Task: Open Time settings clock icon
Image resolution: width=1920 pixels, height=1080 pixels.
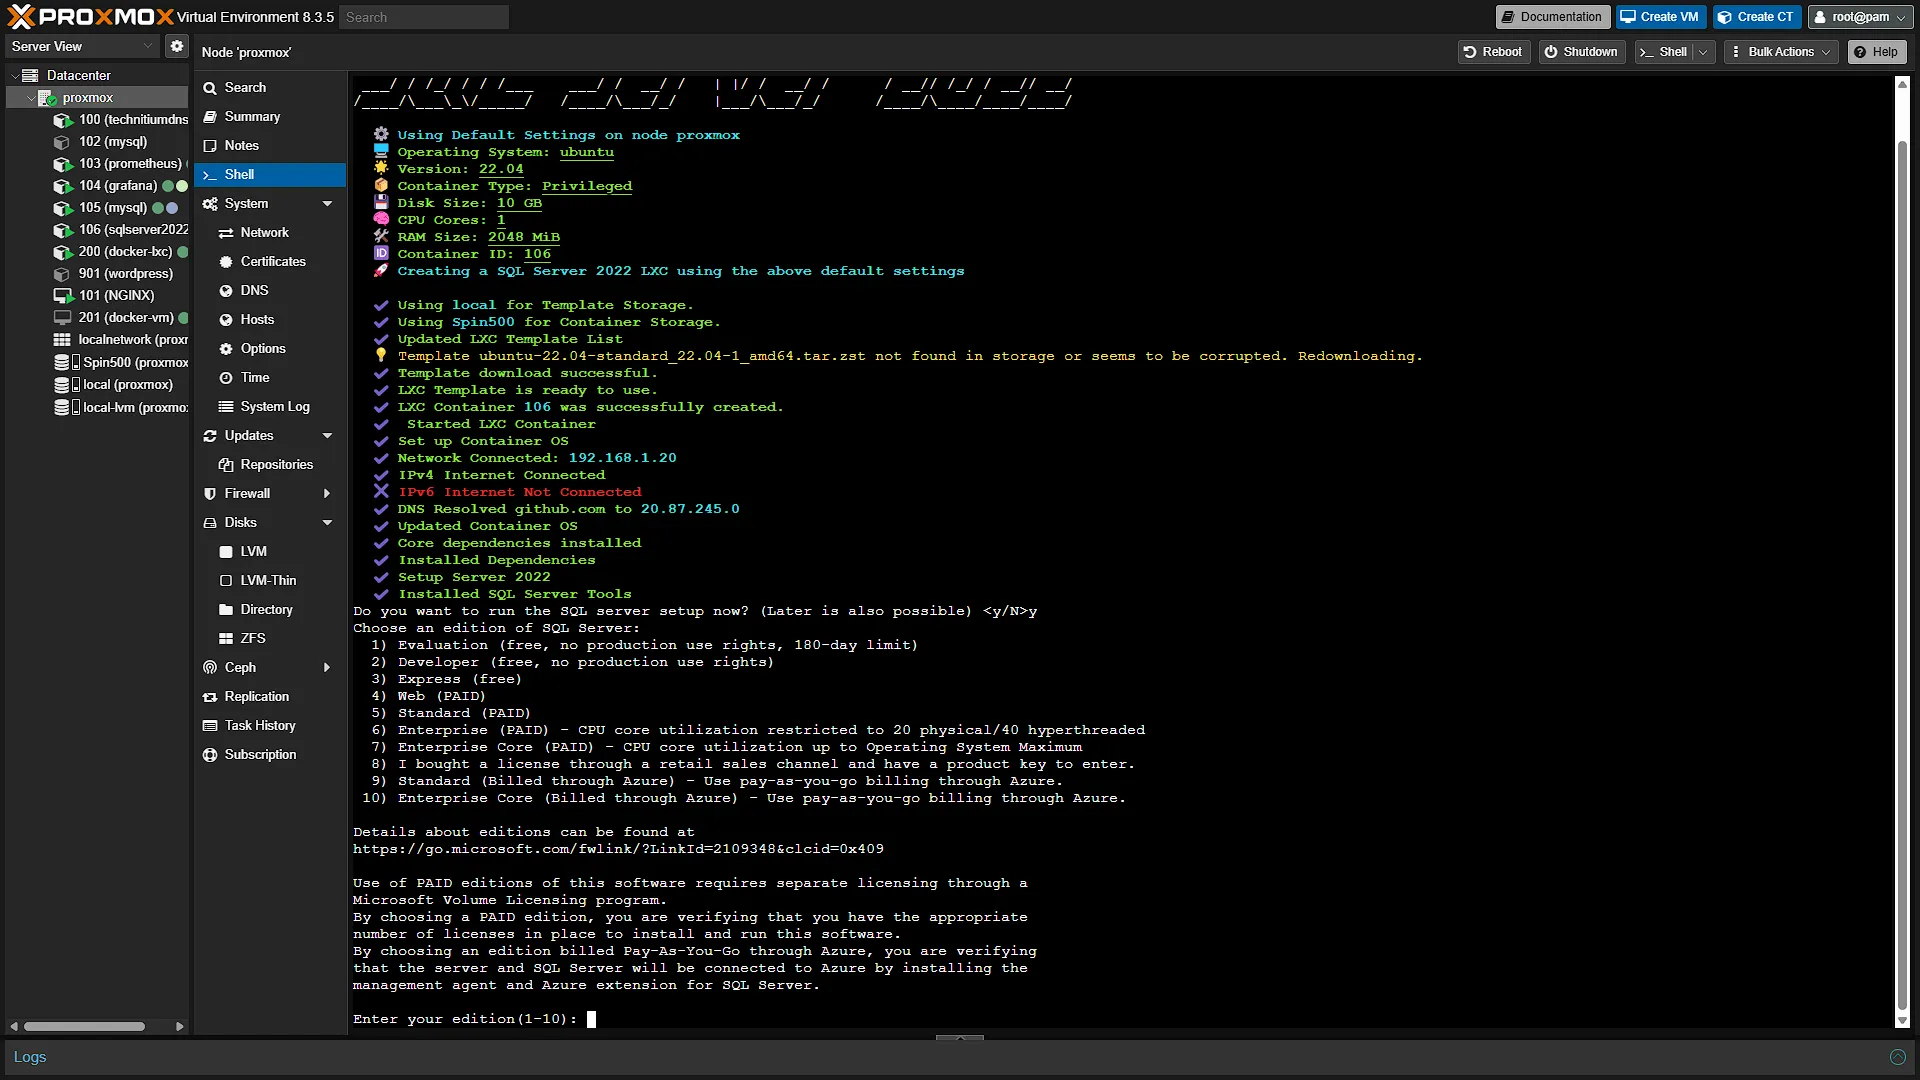Action: pos(226,378)
